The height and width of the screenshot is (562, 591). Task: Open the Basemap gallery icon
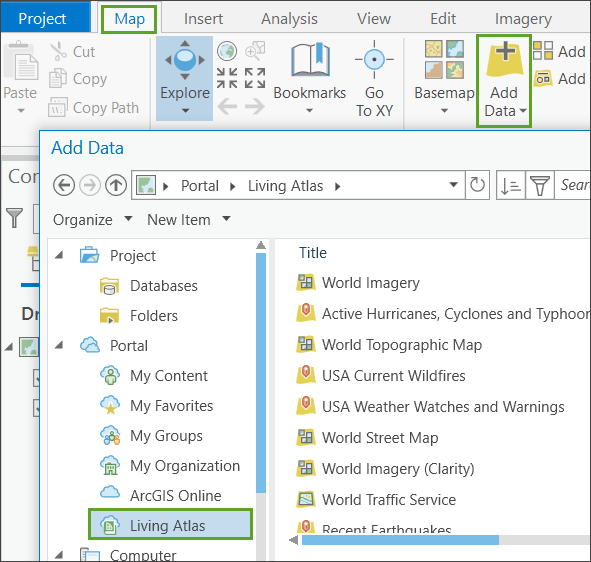[x=444, y=60]
